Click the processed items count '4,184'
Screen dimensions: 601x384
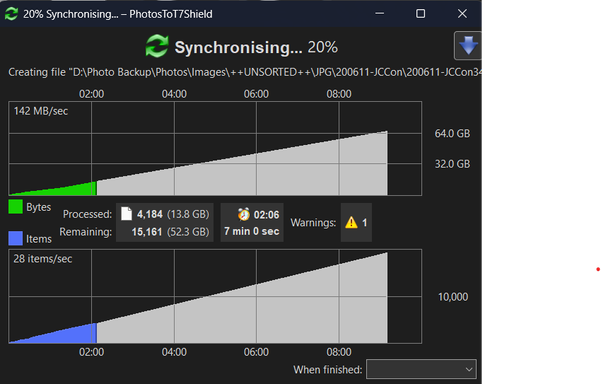pos(149,214)
